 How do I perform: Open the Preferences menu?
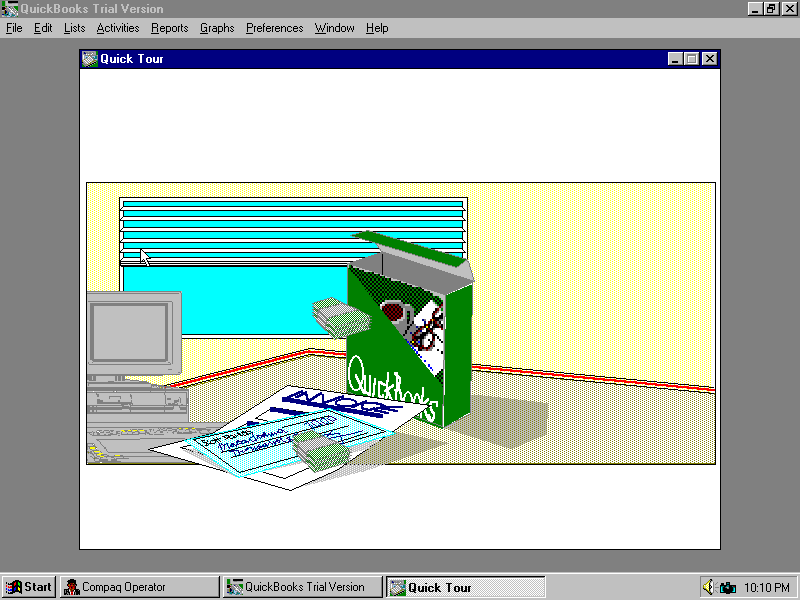274,28
